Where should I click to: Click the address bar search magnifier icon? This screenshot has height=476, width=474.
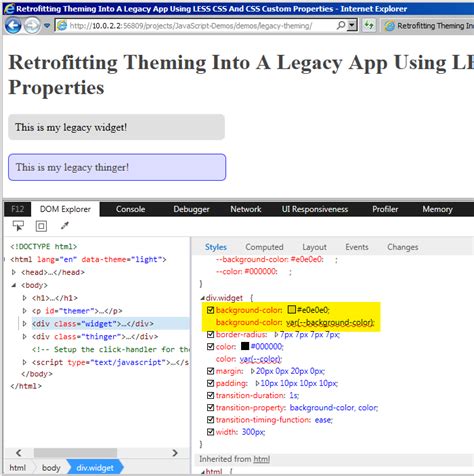click(x=341, y=25)
